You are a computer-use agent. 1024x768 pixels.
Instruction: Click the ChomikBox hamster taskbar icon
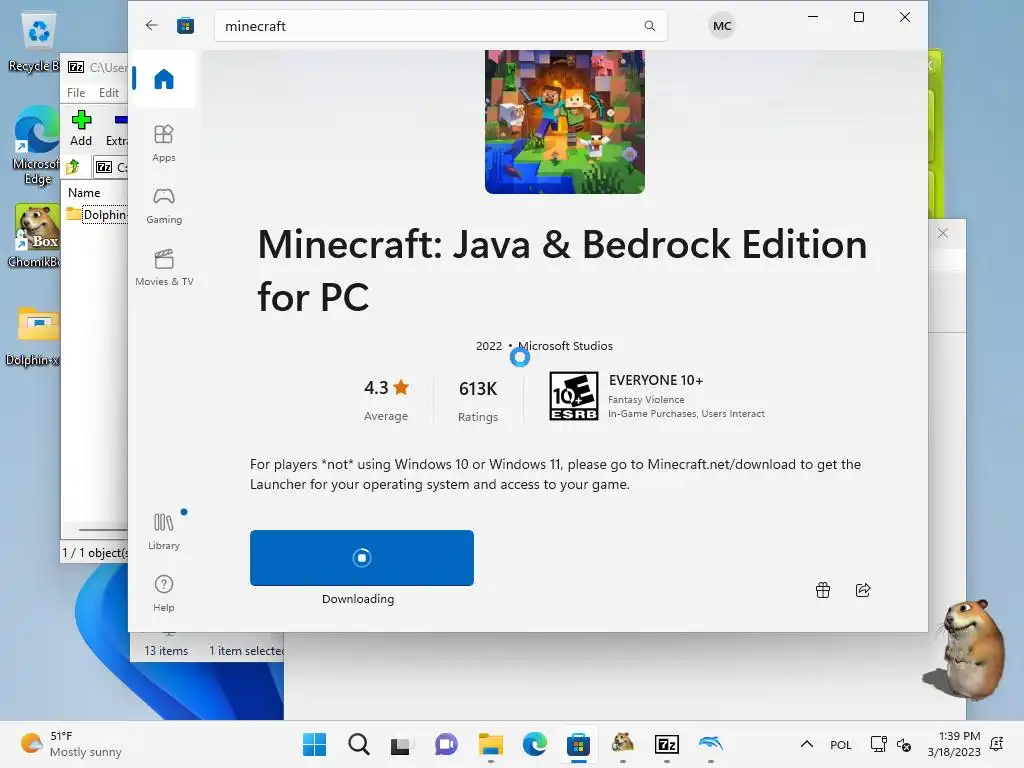tap(622, 743)
